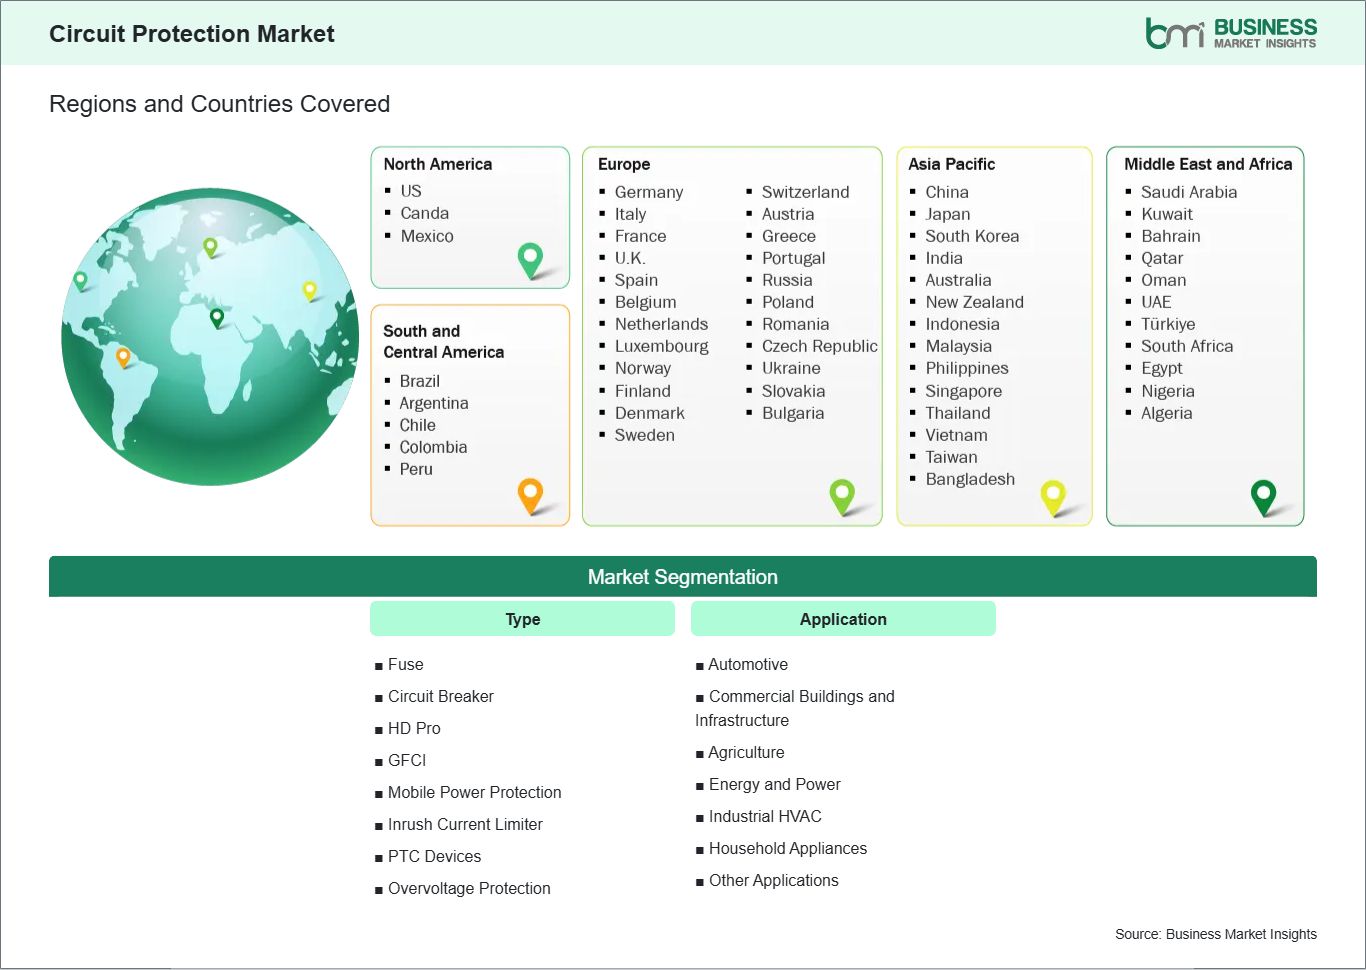This screenshot has height=970, width=1366.
Task: Click the North America region heading
Action: 437,164
